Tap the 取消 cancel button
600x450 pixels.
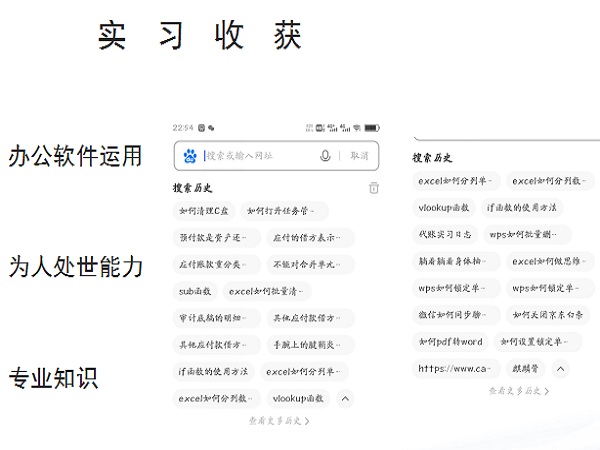pos(359,156)
